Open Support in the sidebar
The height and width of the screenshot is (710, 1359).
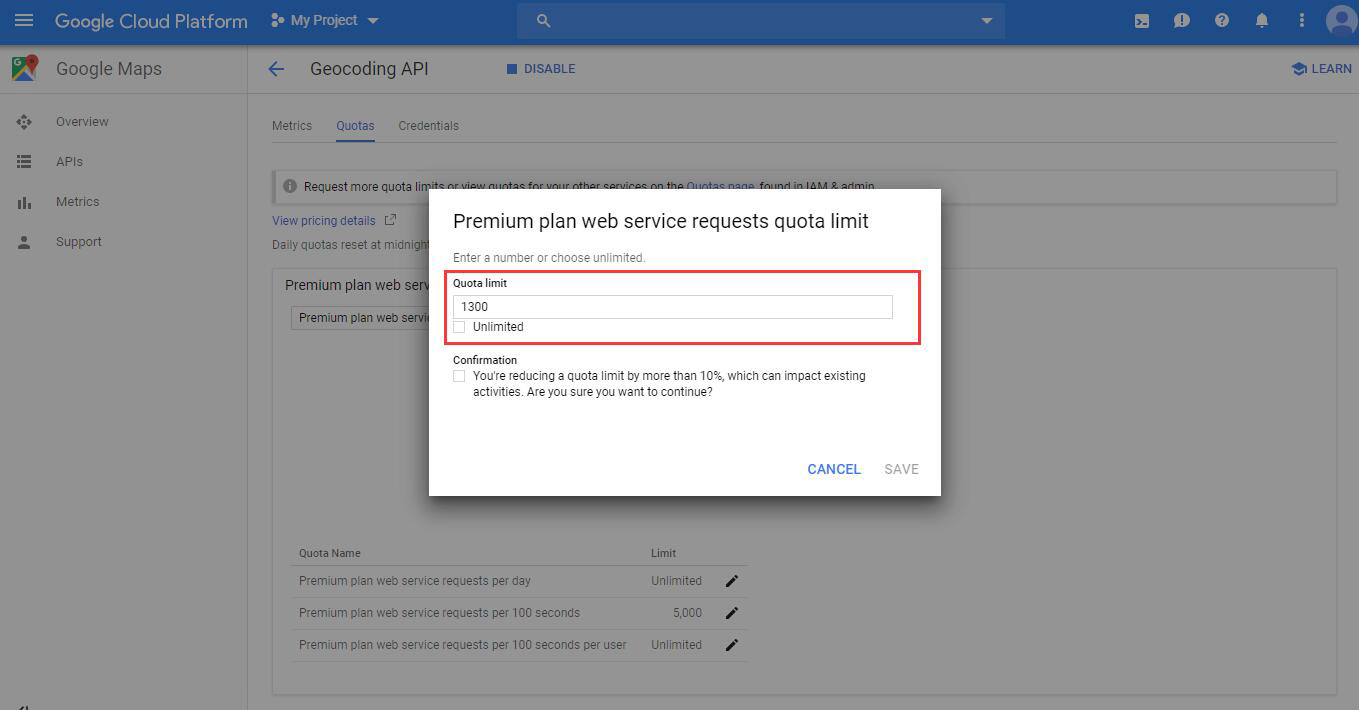[79, 242]
